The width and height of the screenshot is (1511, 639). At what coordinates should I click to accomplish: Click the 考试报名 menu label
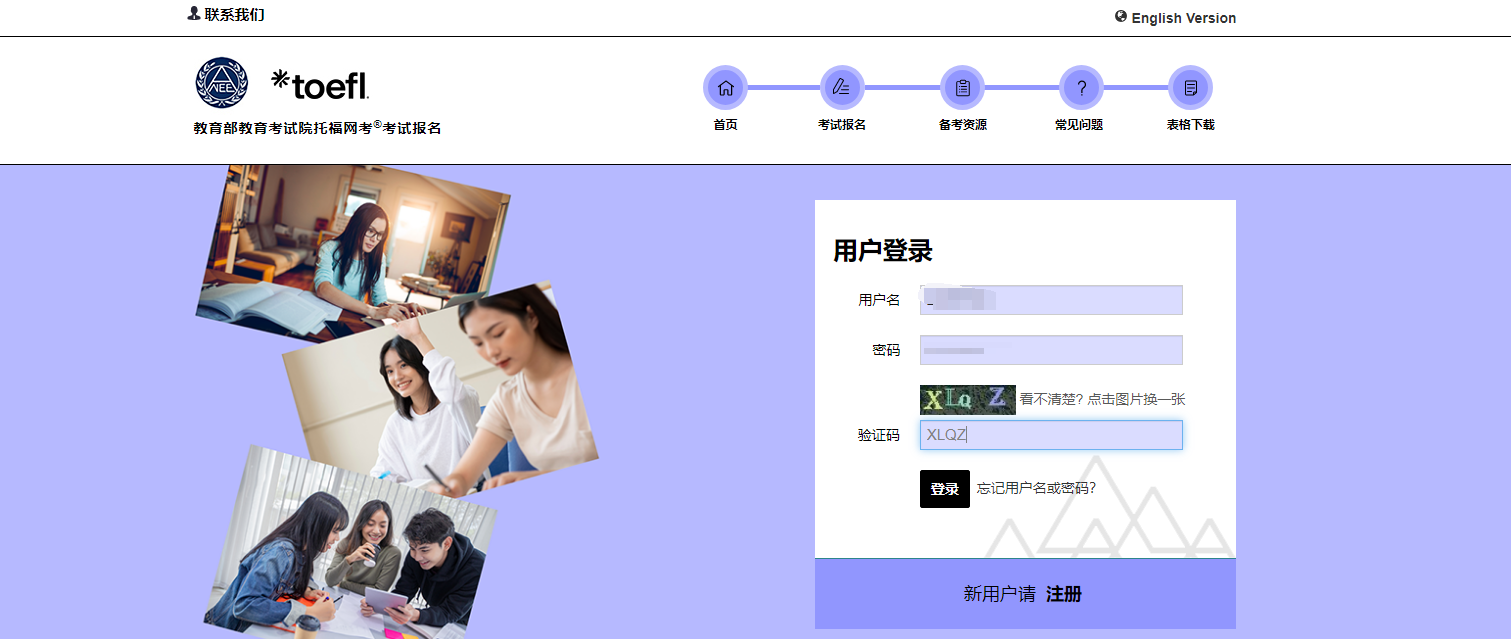(x=842, y=125)
